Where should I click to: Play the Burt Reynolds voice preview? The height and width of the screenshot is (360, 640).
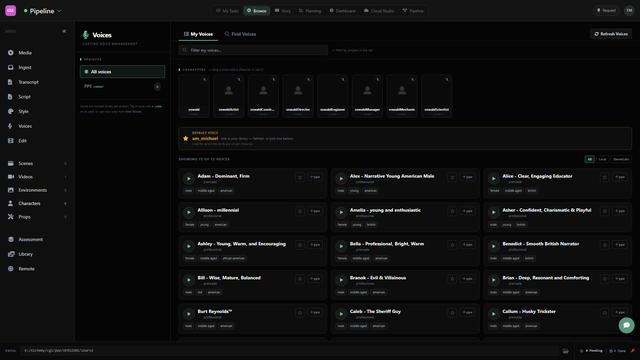pos(189,314)
